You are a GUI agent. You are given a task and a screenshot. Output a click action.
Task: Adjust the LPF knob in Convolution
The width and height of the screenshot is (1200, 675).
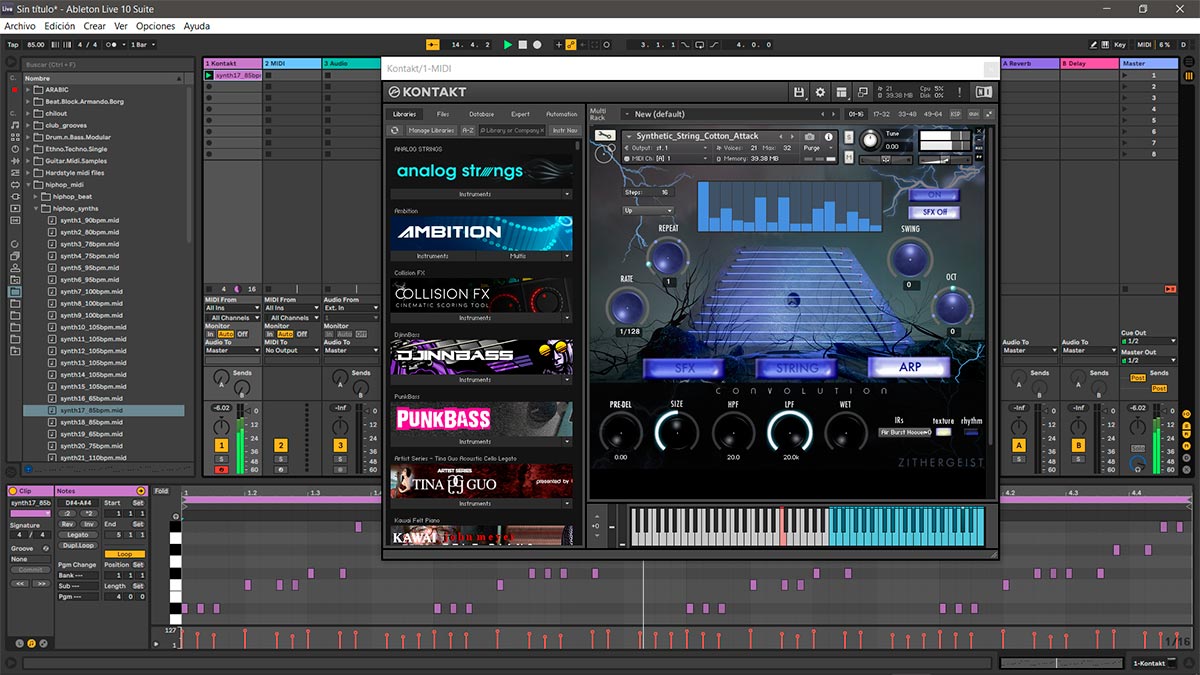pyautogui.click(x=790, y=432)
